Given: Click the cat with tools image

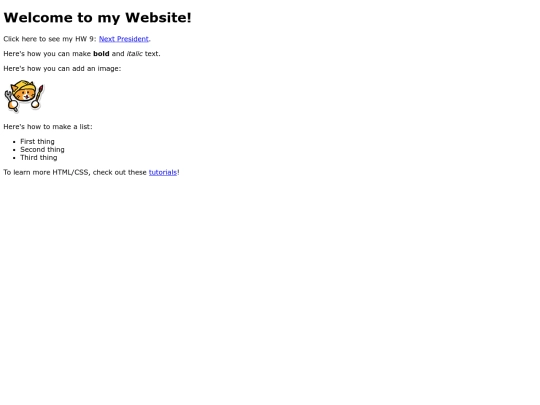Looking at the screenshot, I should point(24,96).
